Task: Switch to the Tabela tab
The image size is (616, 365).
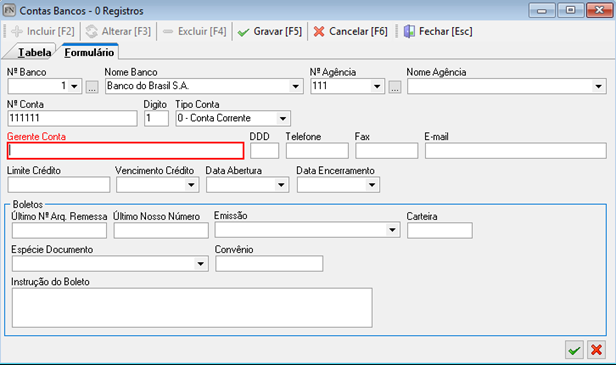Action: click(35, 52)
